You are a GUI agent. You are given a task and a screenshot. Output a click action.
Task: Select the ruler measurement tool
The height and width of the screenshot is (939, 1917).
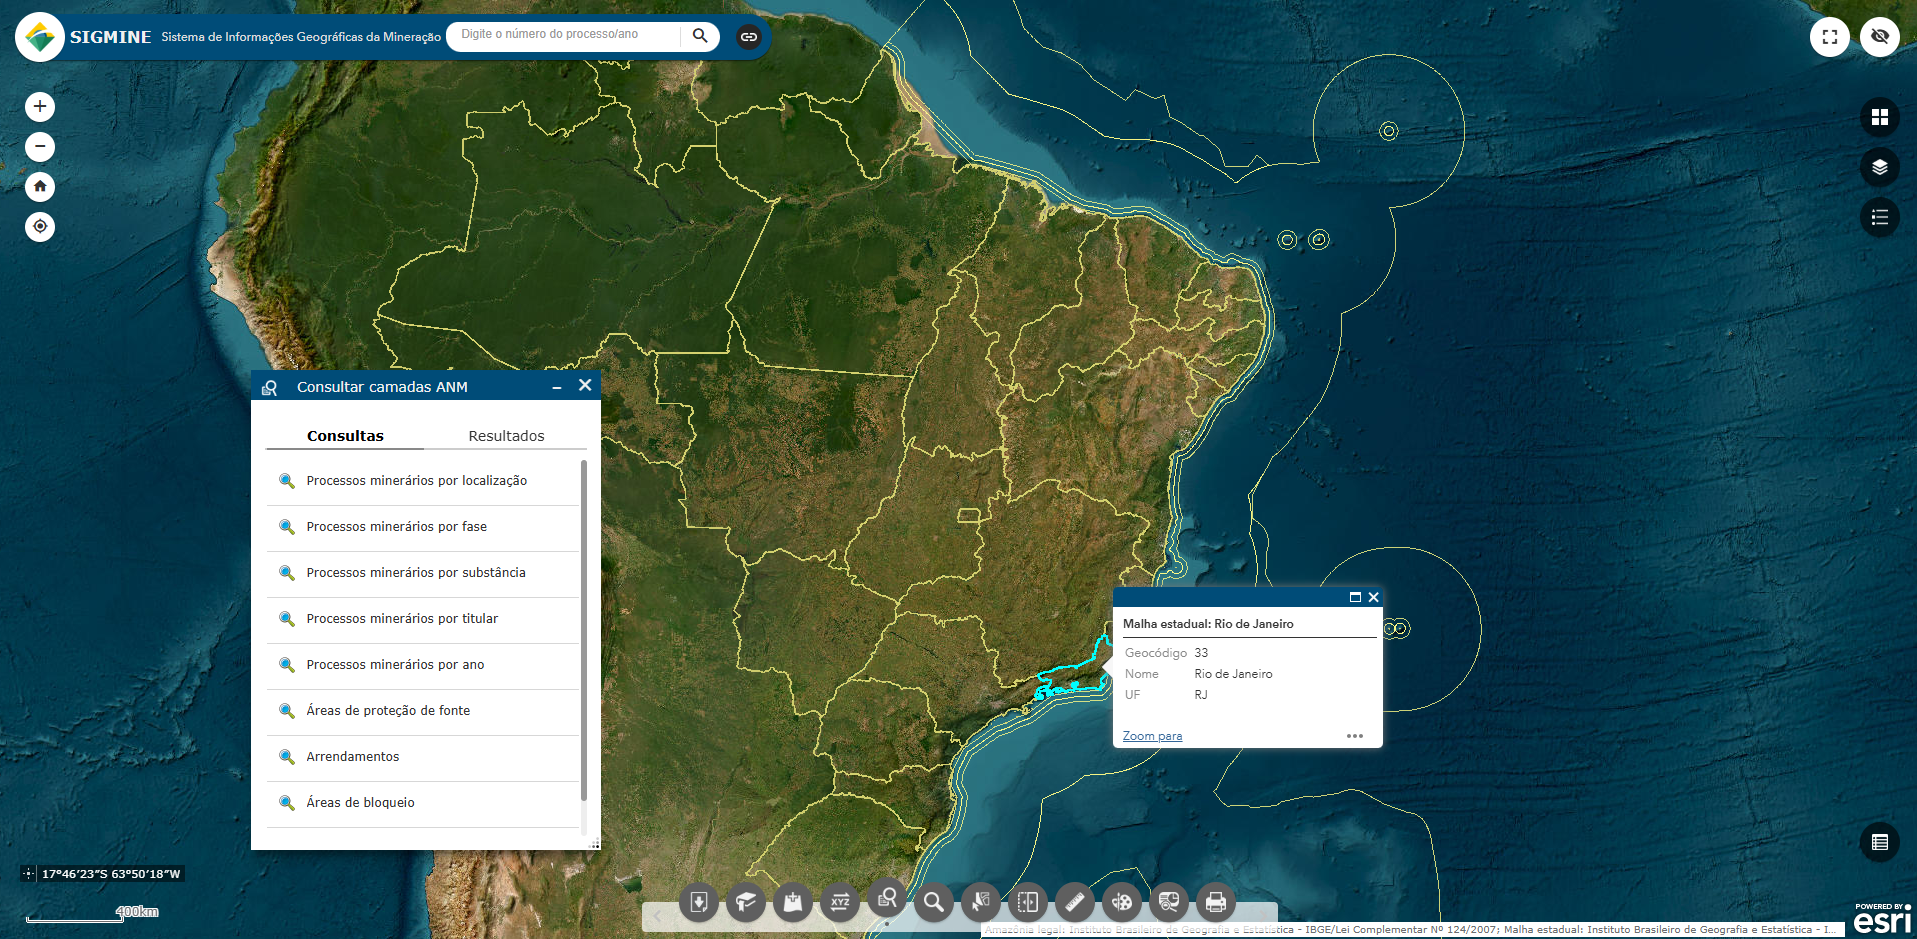click(1074, 903)
